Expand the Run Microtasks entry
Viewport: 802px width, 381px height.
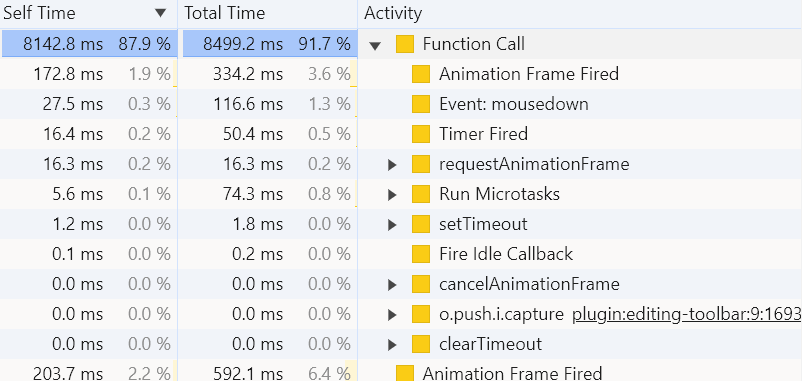click(x=392, y=195)
